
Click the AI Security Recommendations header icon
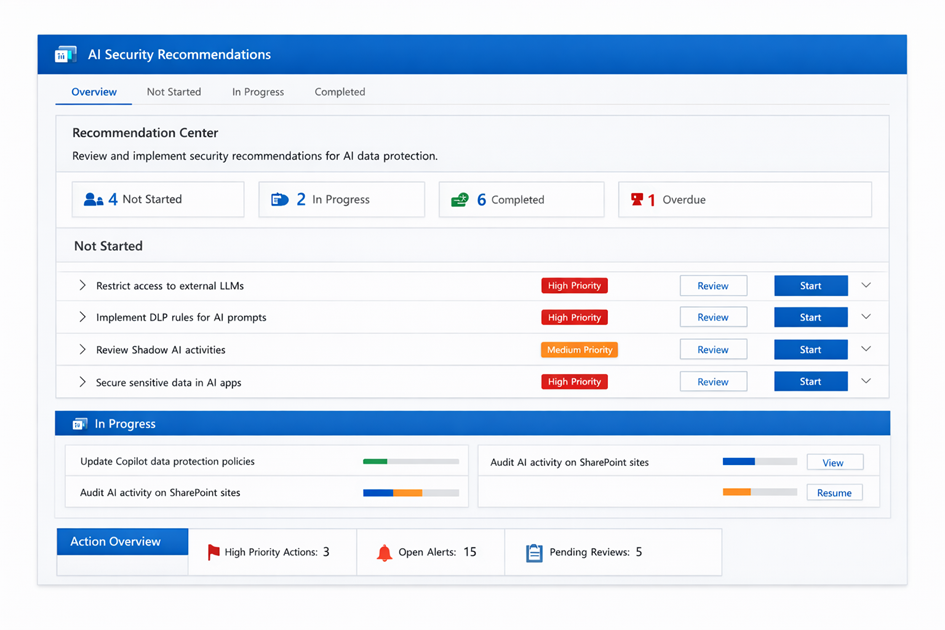66,55
